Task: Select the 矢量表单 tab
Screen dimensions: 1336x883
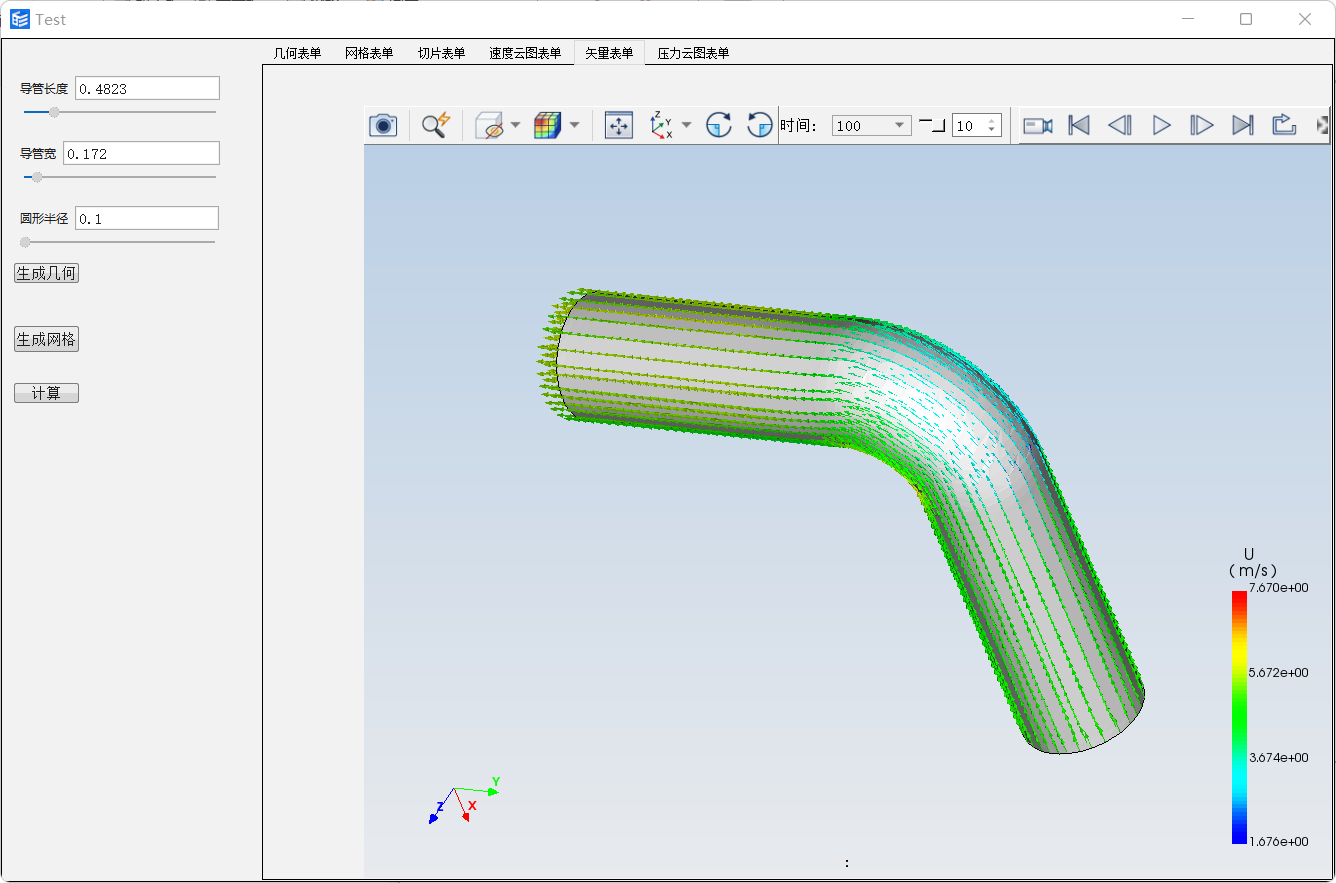Action: (609, 53)
